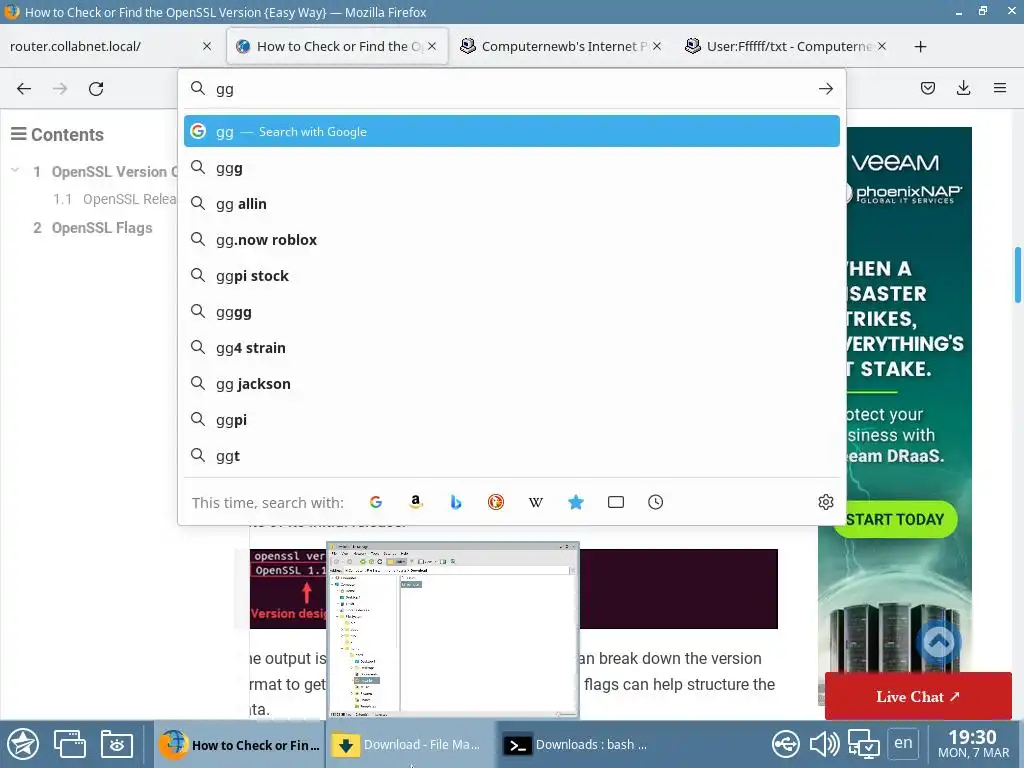This screenshot has height=768, width=1024.
Task: Choose the 'ggg' search suggestion
Action: [x=512, y=168]
